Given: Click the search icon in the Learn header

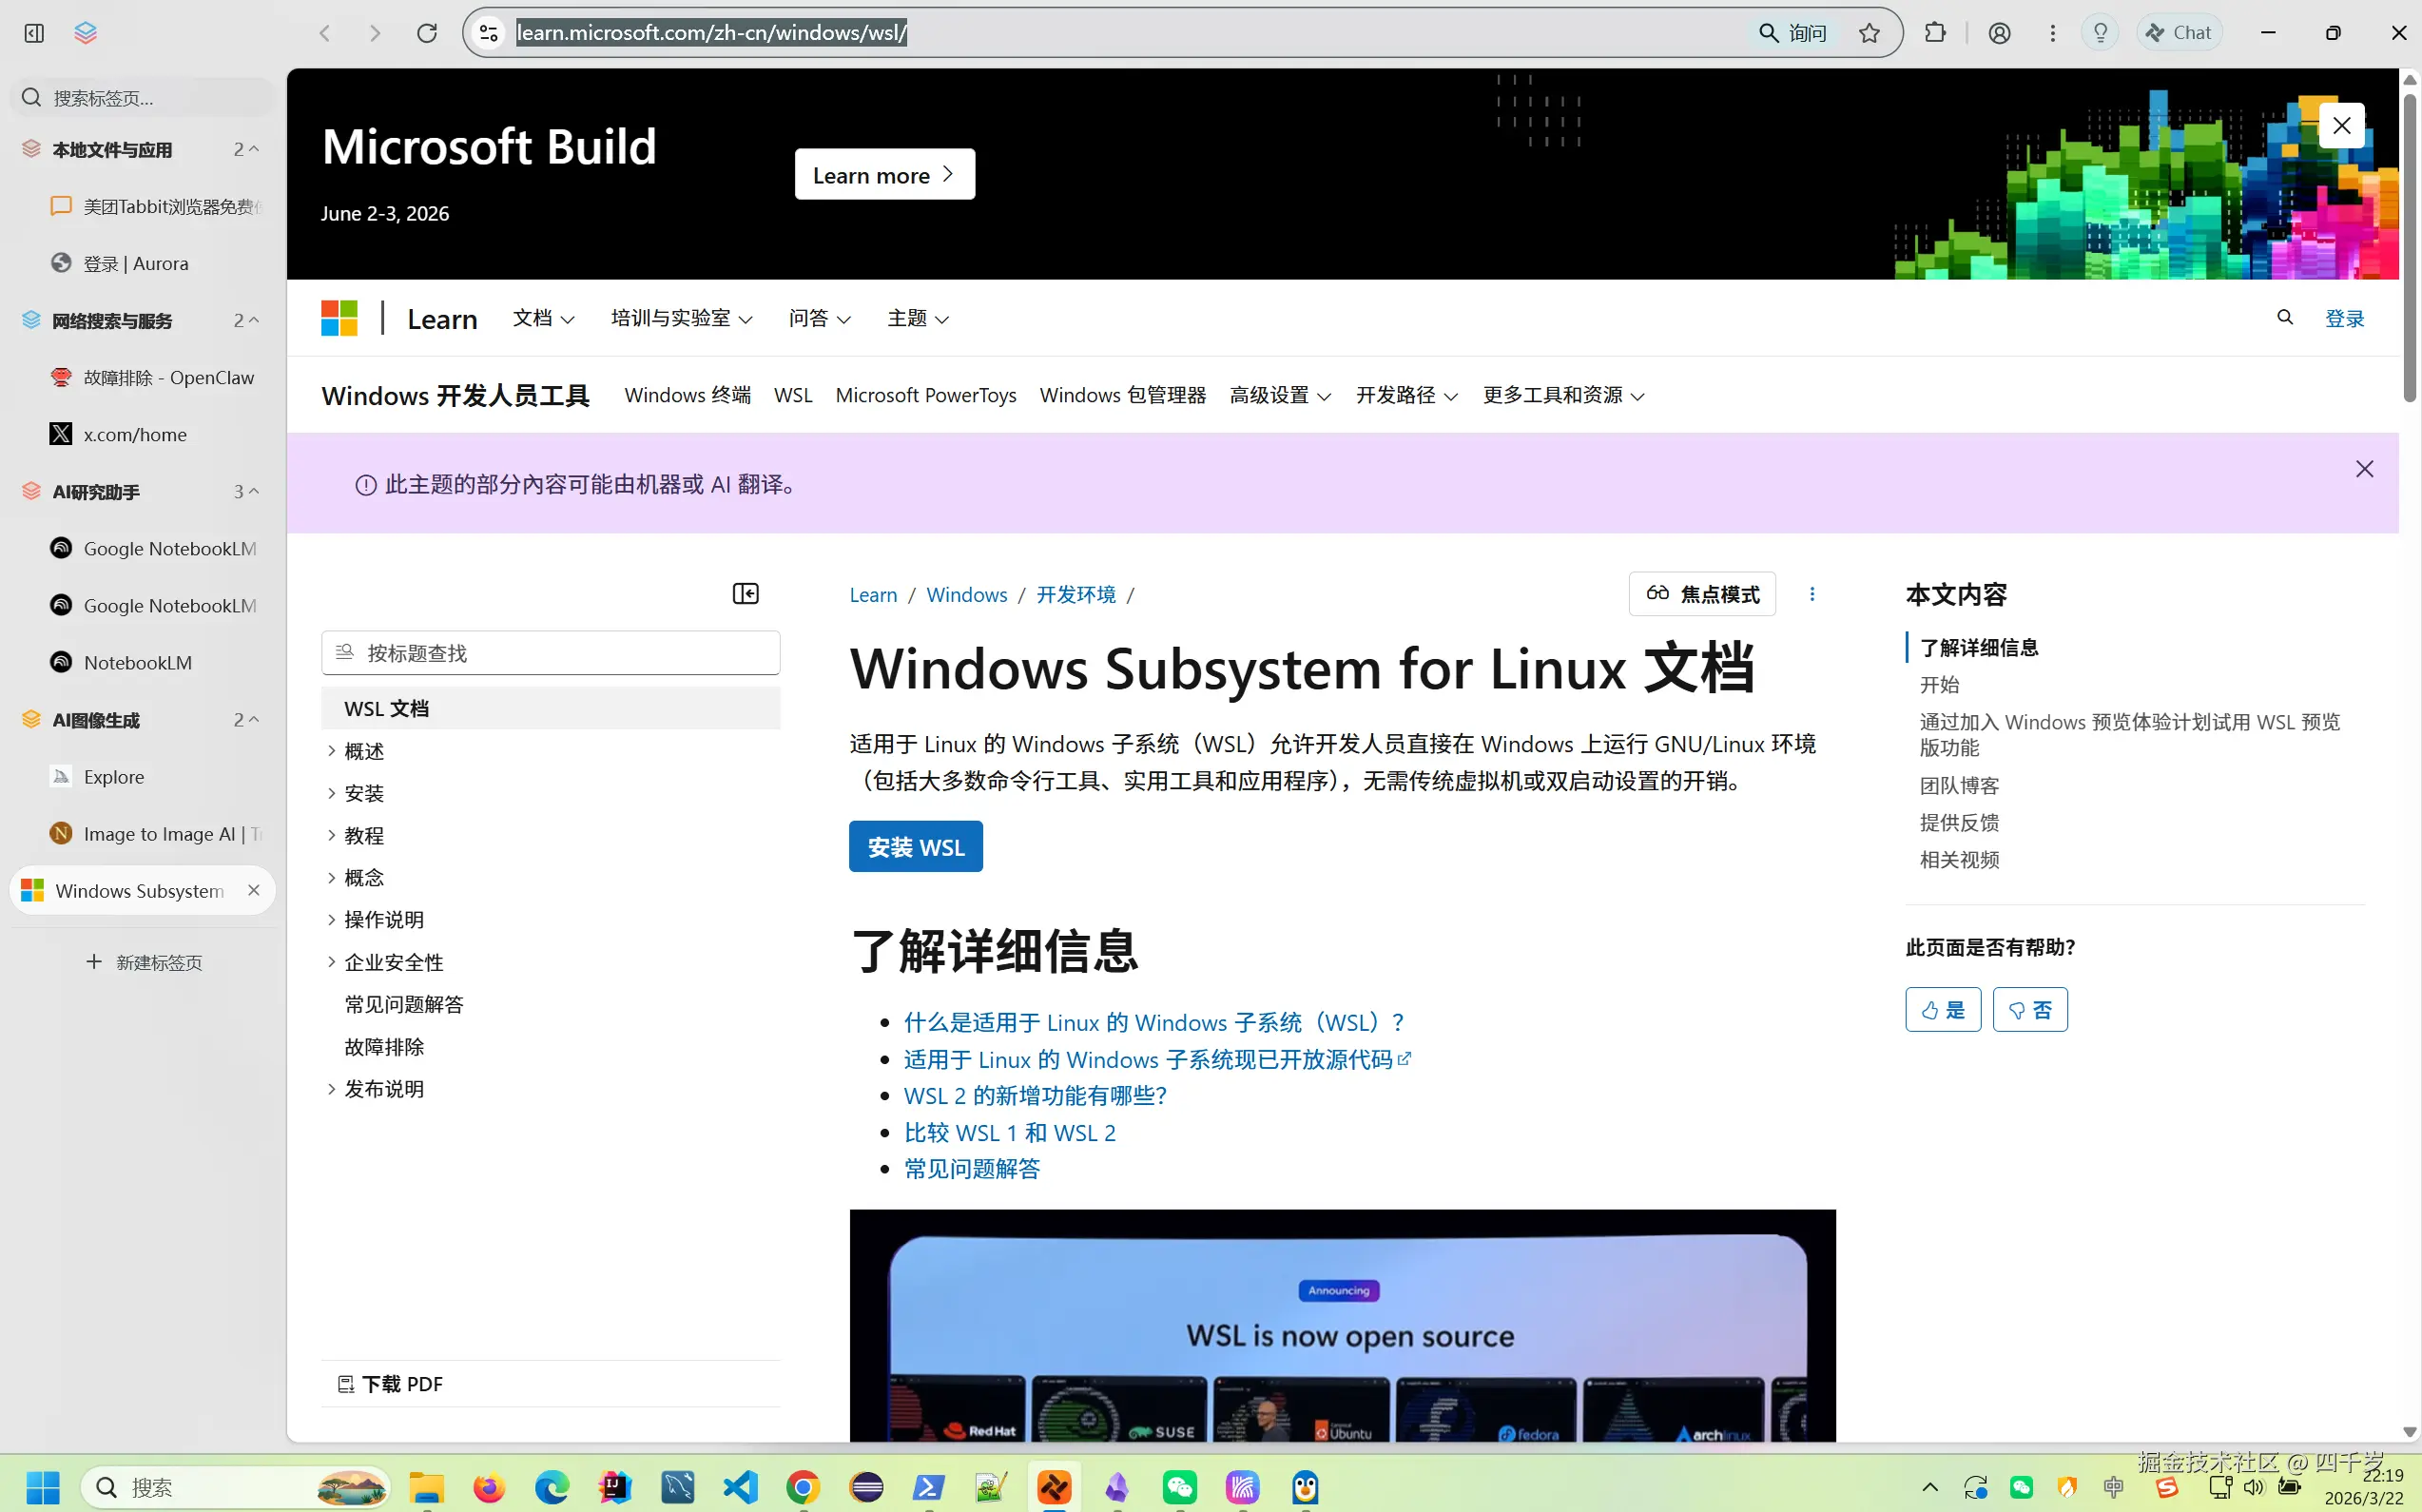Looking at the screenshot, I should click(x=2284, y=317).
